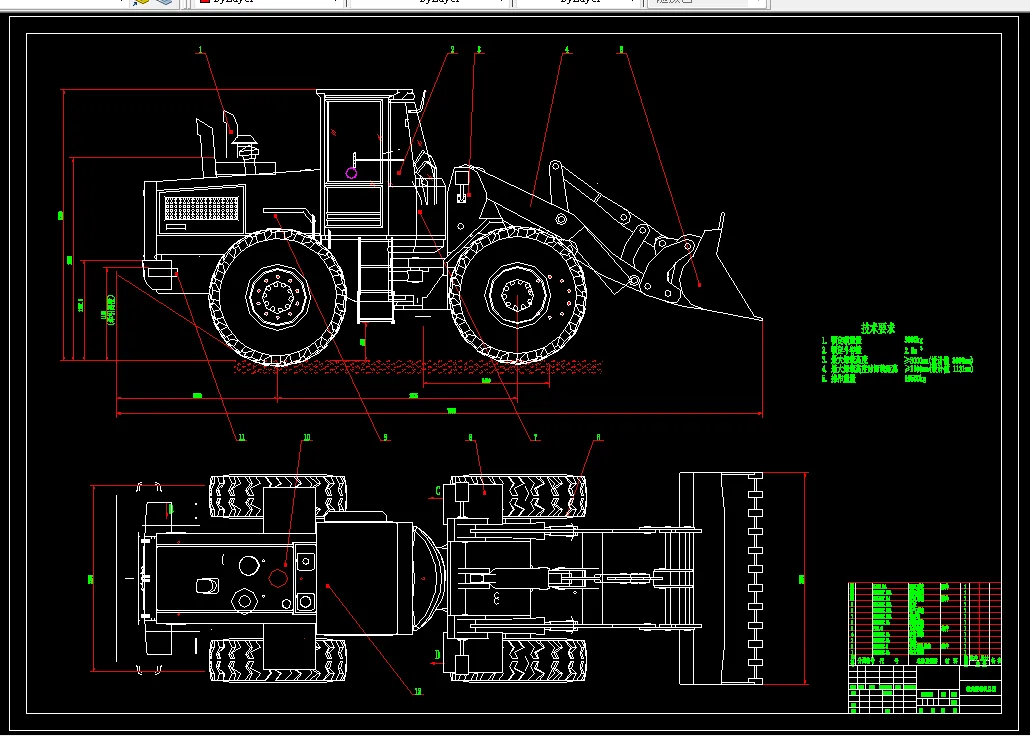Select callout number 10 below the side view
The image size is (1030, 736).
[x=306, y=437]
